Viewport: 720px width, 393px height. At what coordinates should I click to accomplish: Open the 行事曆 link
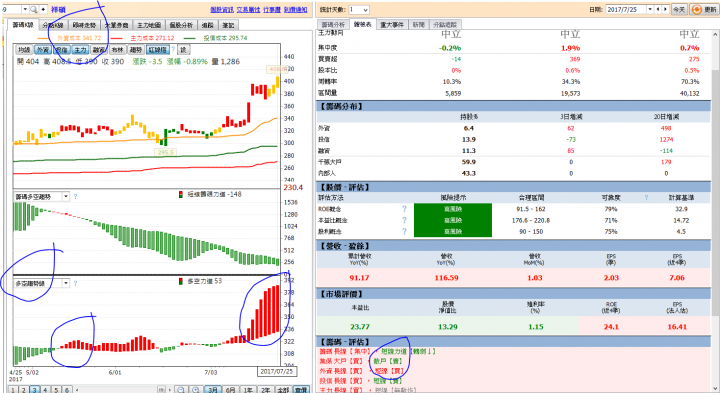click(272, 10)
